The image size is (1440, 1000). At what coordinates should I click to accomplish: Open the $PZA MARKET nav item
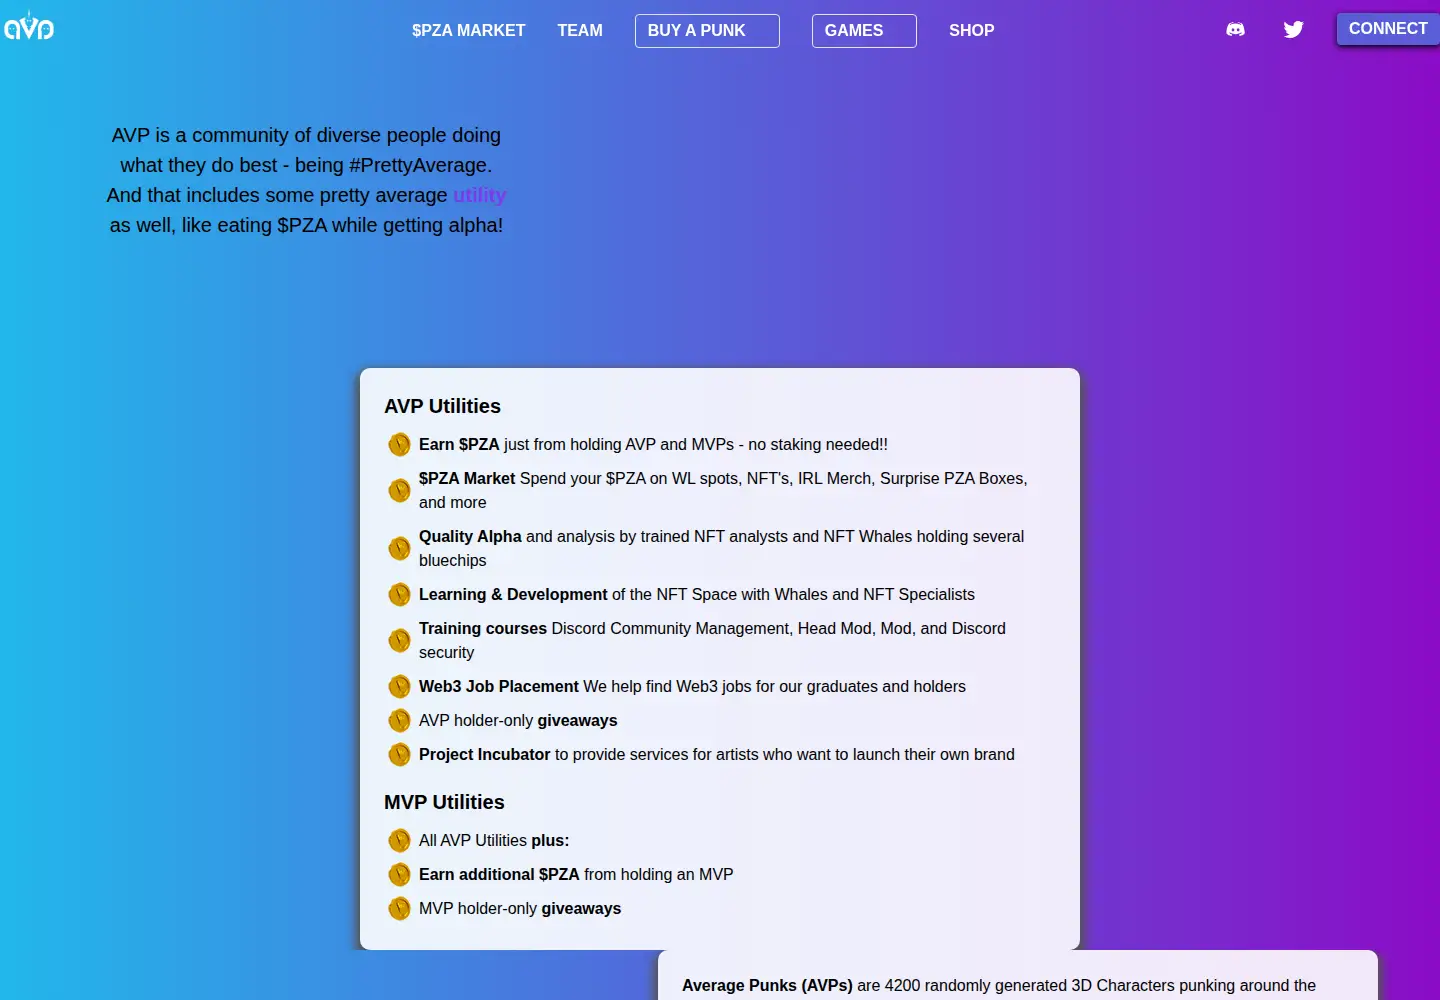(468, 31)
